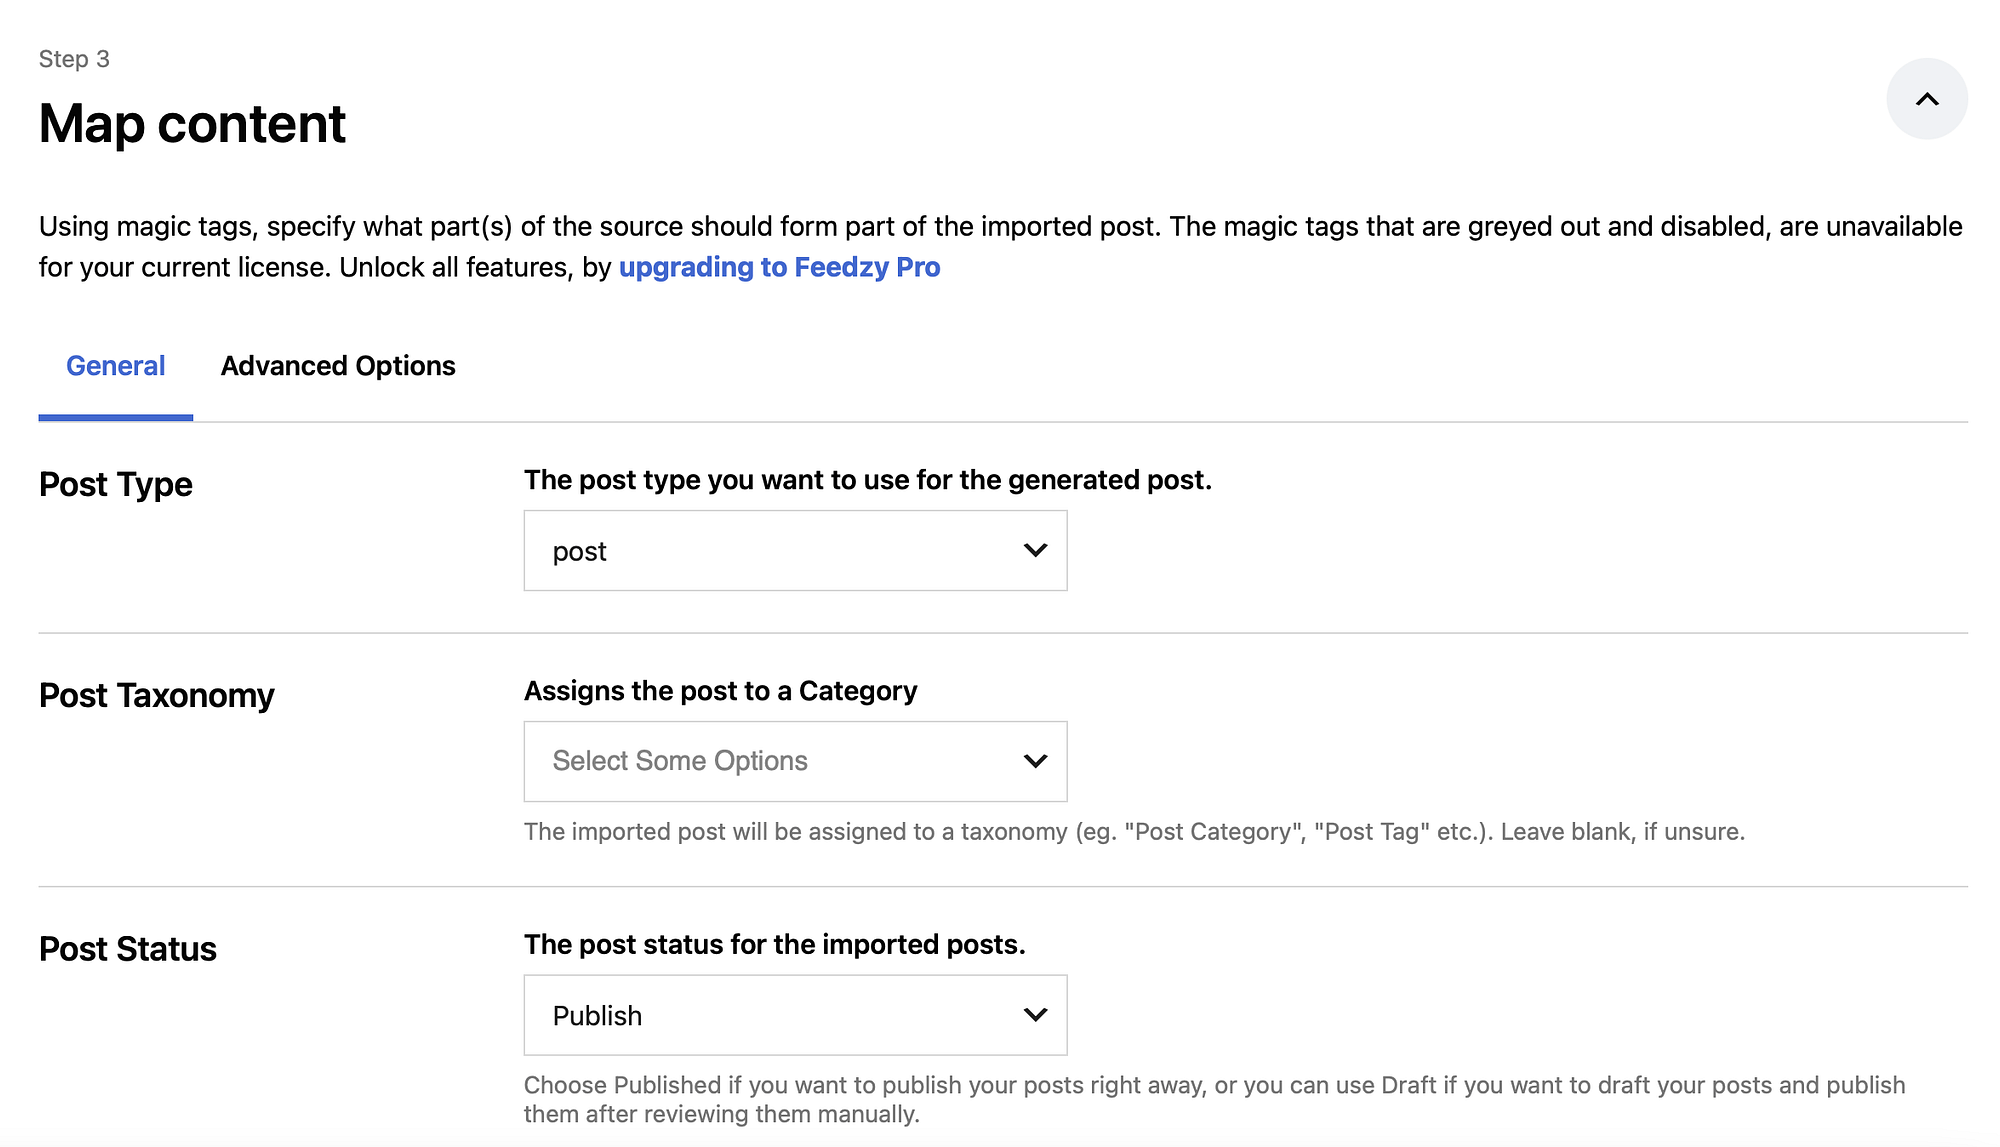Open the upgrading to Feedzy Pro link
This screenshot has width=2000, height=1147.
[780, 267]
